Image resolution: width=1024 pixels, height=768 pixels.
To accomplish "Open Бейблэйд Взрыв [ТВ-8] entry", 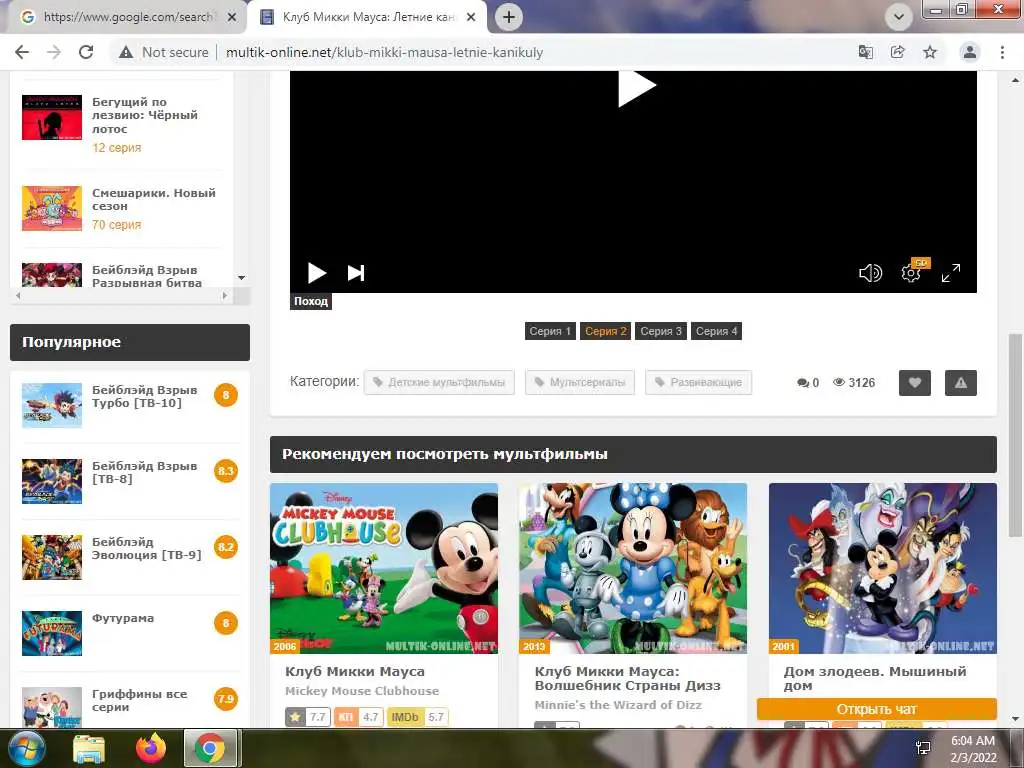I will (144, 472).
